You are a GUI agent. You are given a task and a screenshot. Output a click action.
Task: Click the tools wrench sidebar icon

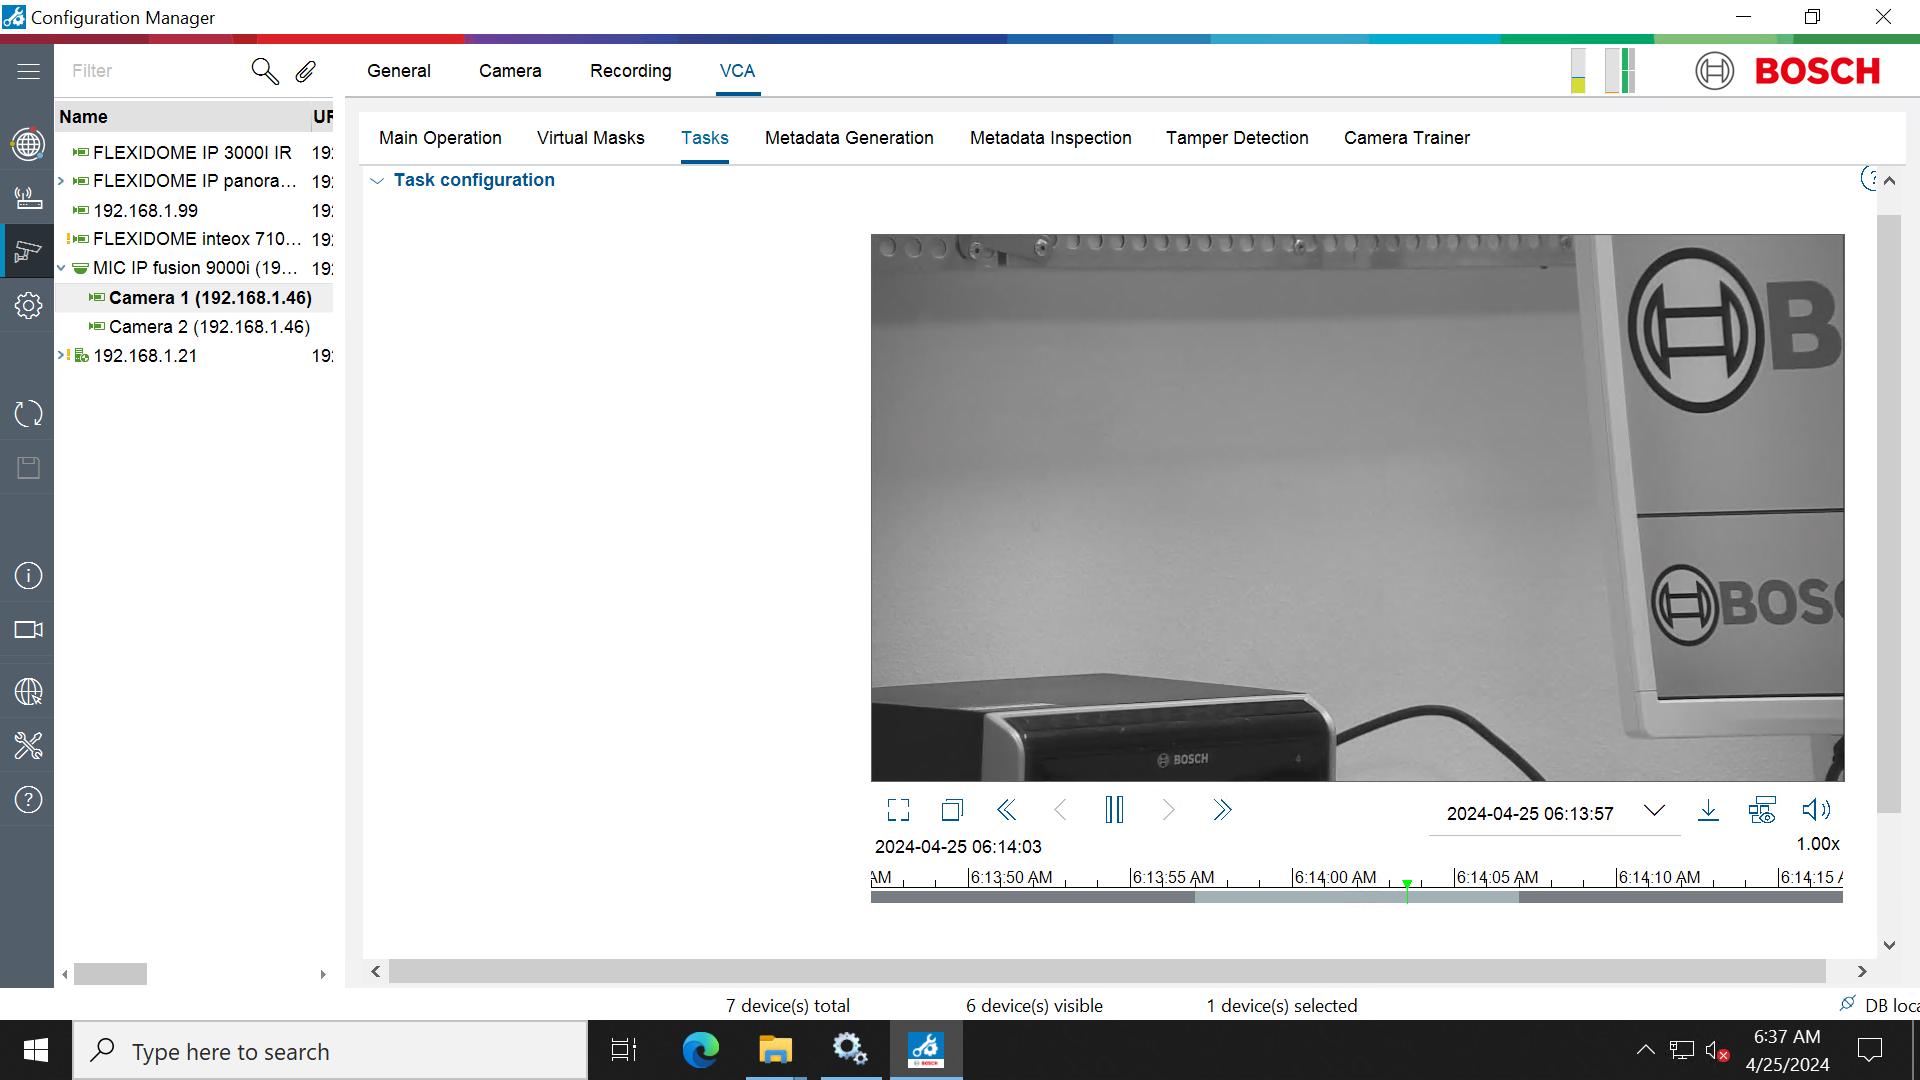tap(28, 745)
